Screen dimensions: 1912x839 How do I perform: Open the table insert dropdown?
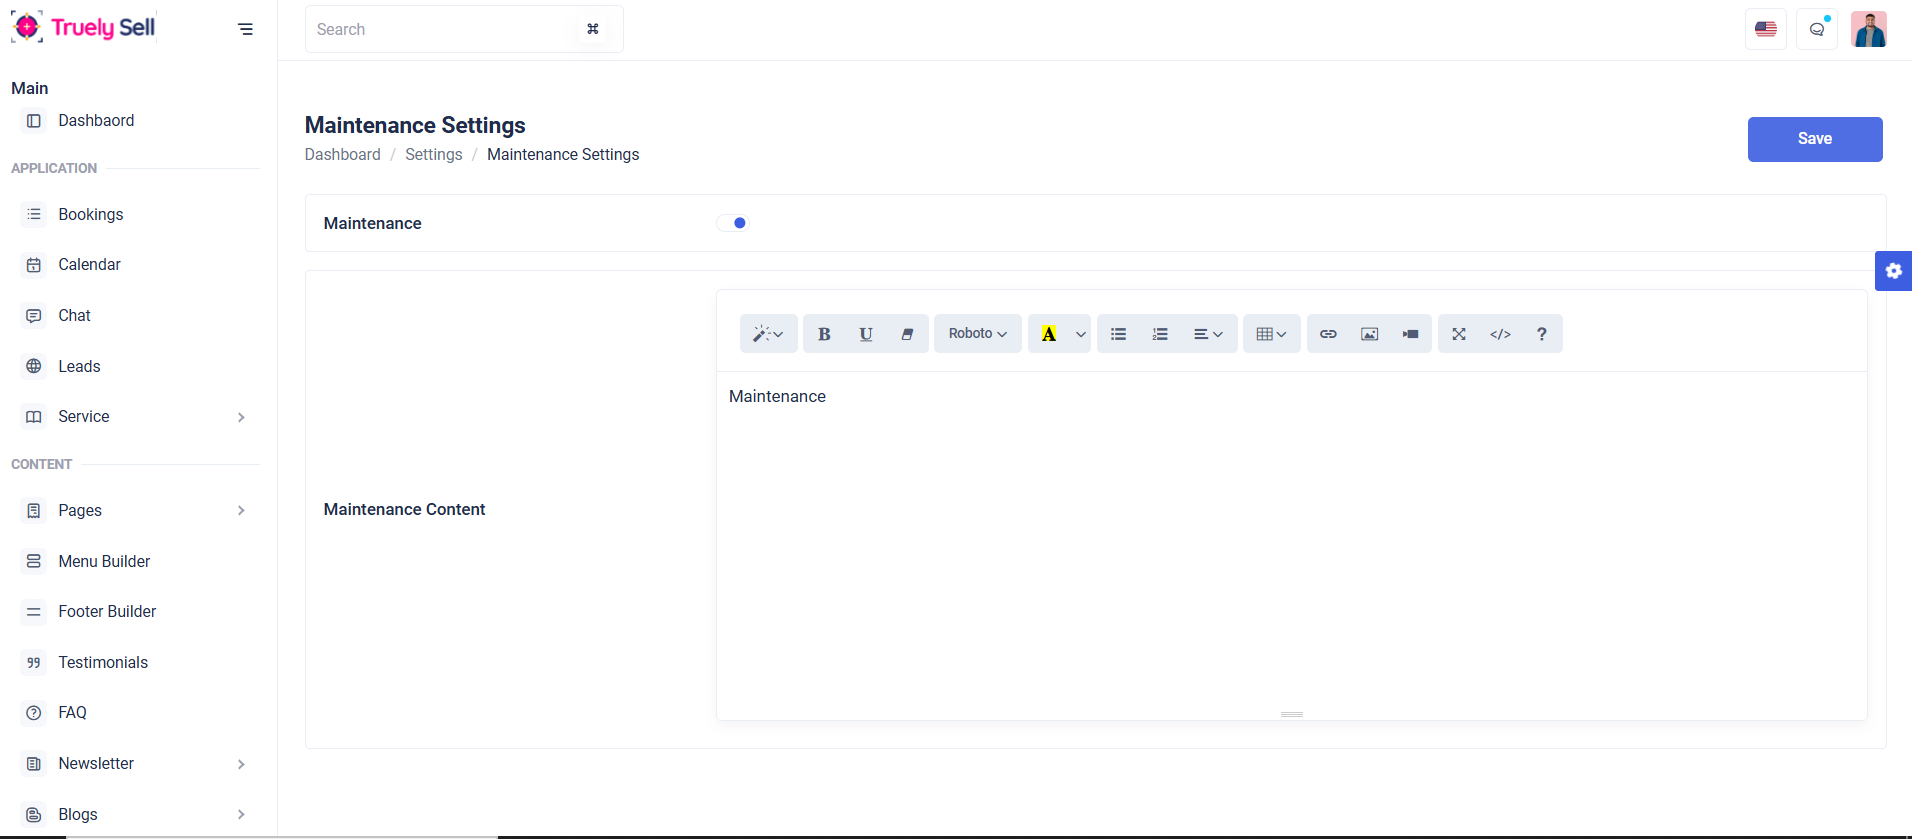coord(1271,334)
